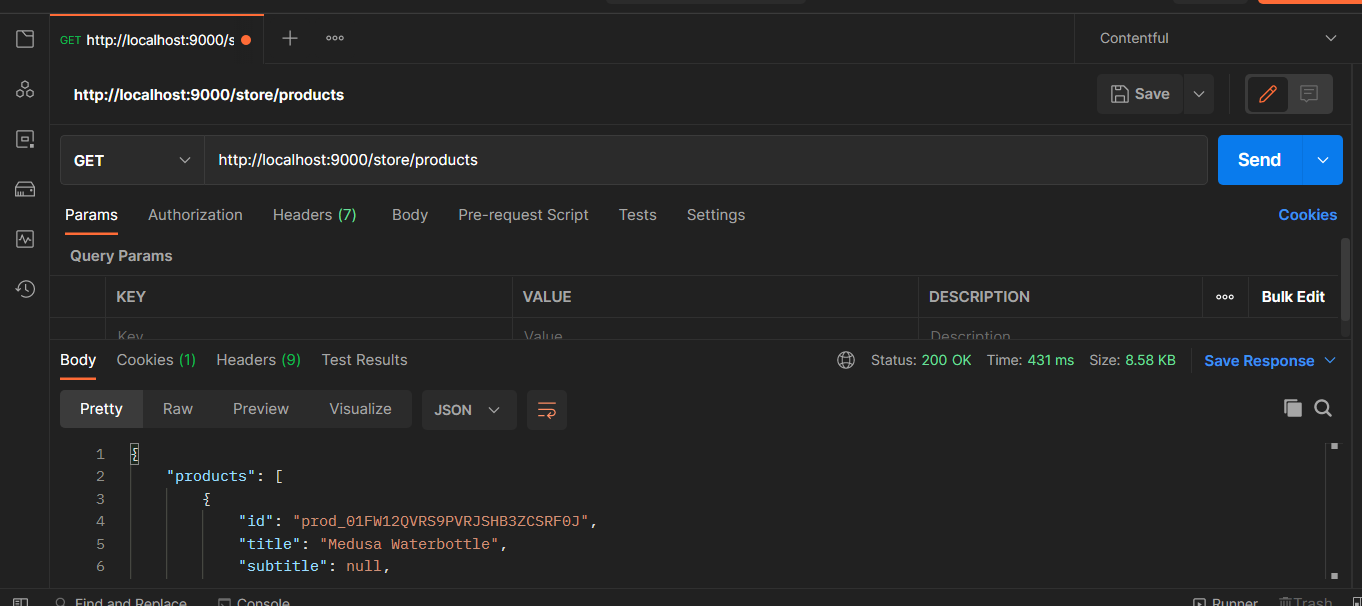Image resolution: width=1362 pixels, height=606 pixels.
Task: Open the APIs sidebar icon
Action: point(25,90)
